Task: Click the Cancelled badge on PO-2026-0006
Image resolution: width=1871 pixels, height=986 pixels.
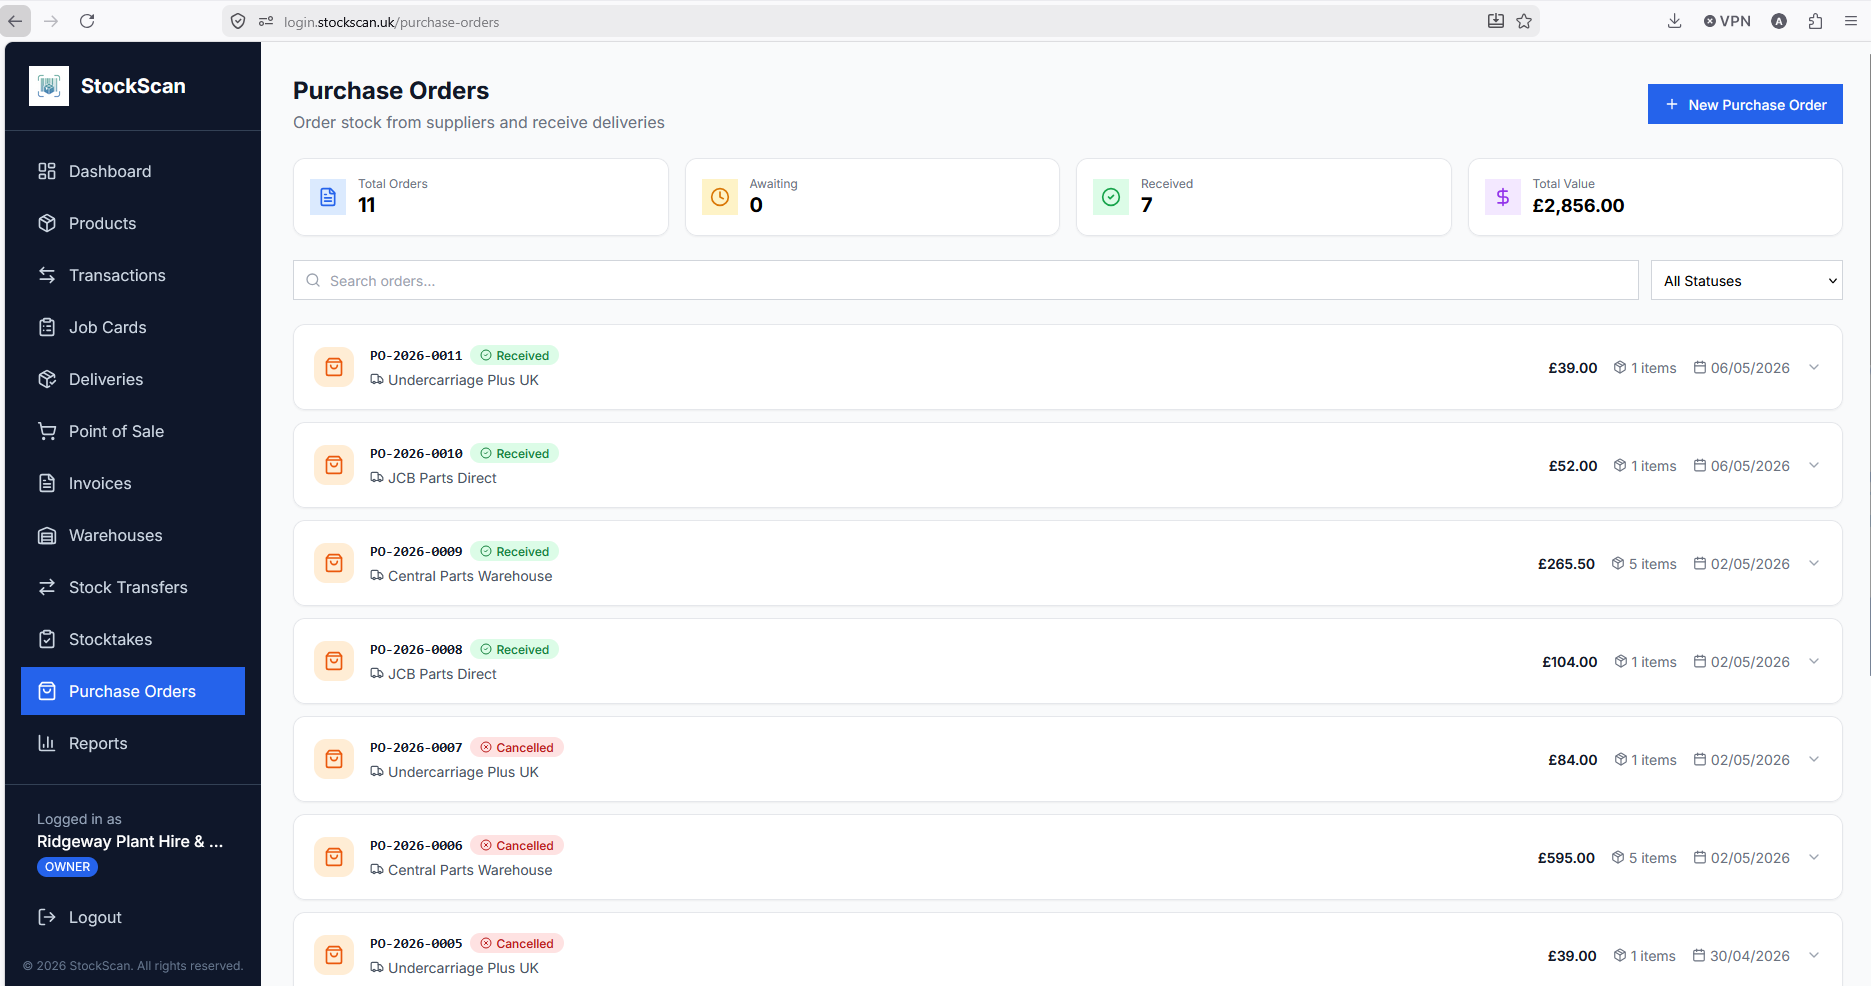Action: tap(516, 845)
